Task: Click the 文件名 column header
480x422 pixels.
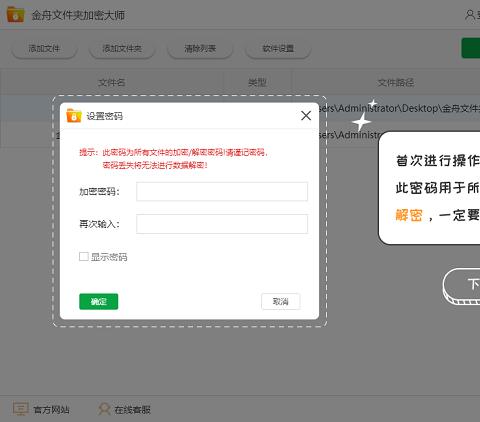Action: click(x=112, y=82)
